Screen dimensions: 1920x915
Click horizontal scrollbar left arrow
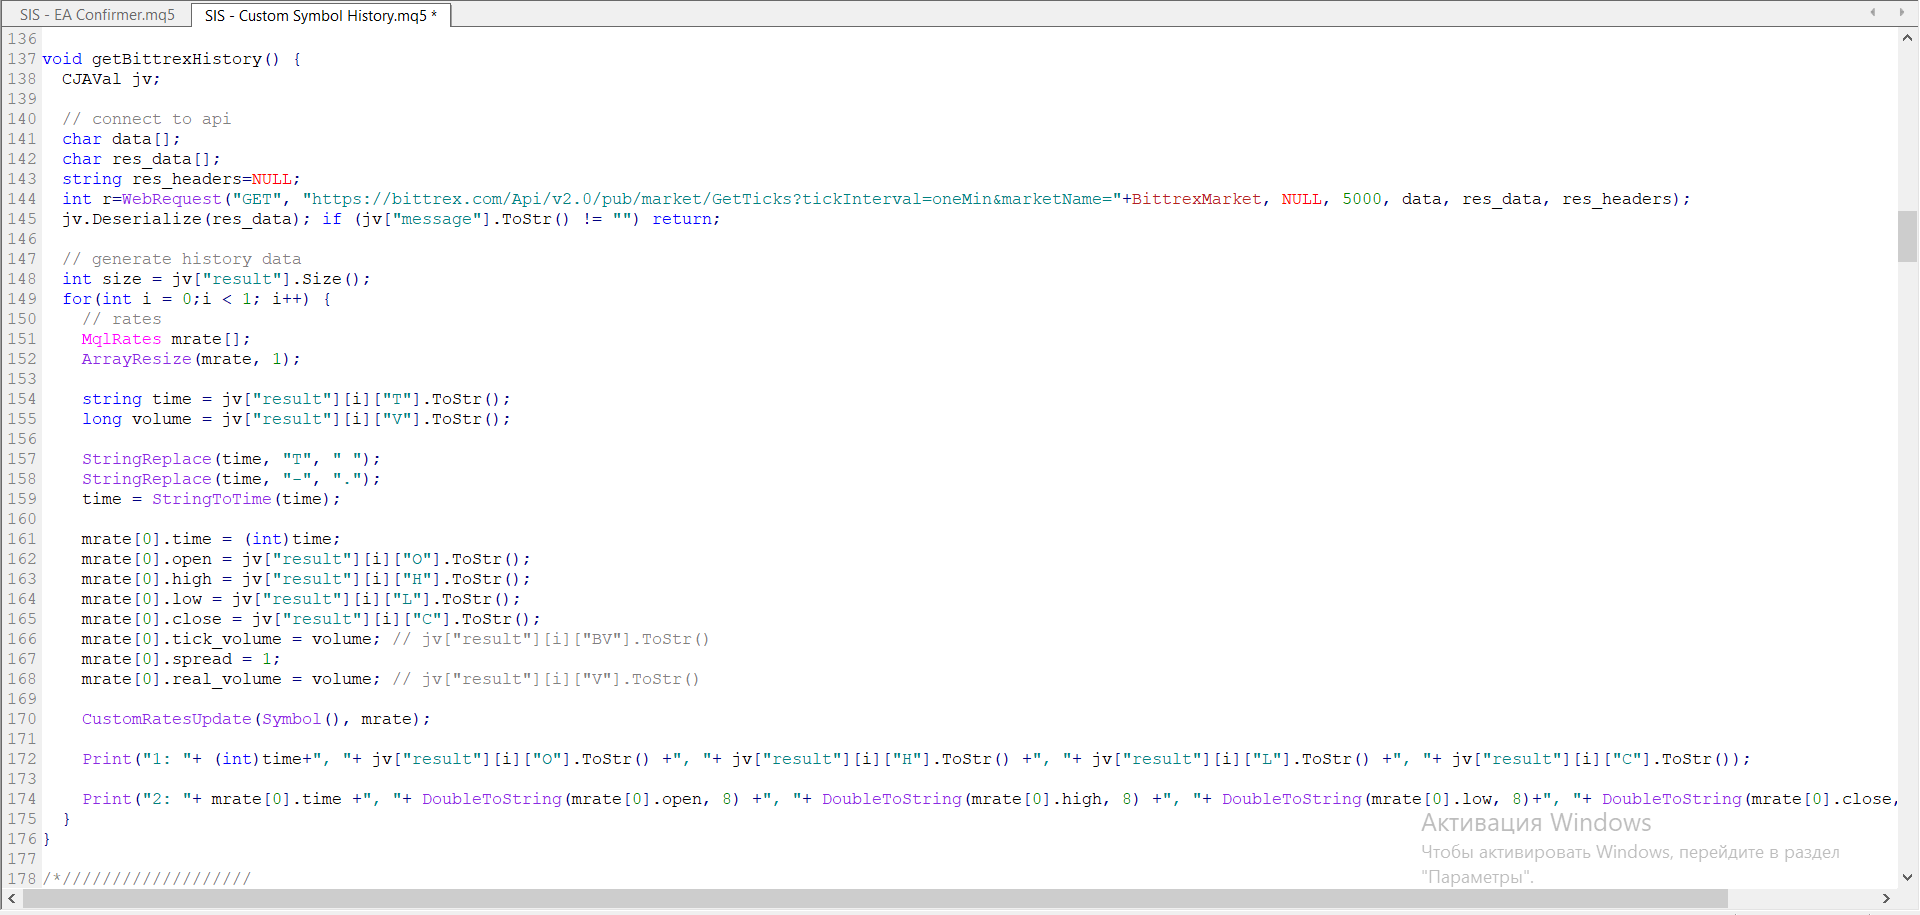(11, 898)
